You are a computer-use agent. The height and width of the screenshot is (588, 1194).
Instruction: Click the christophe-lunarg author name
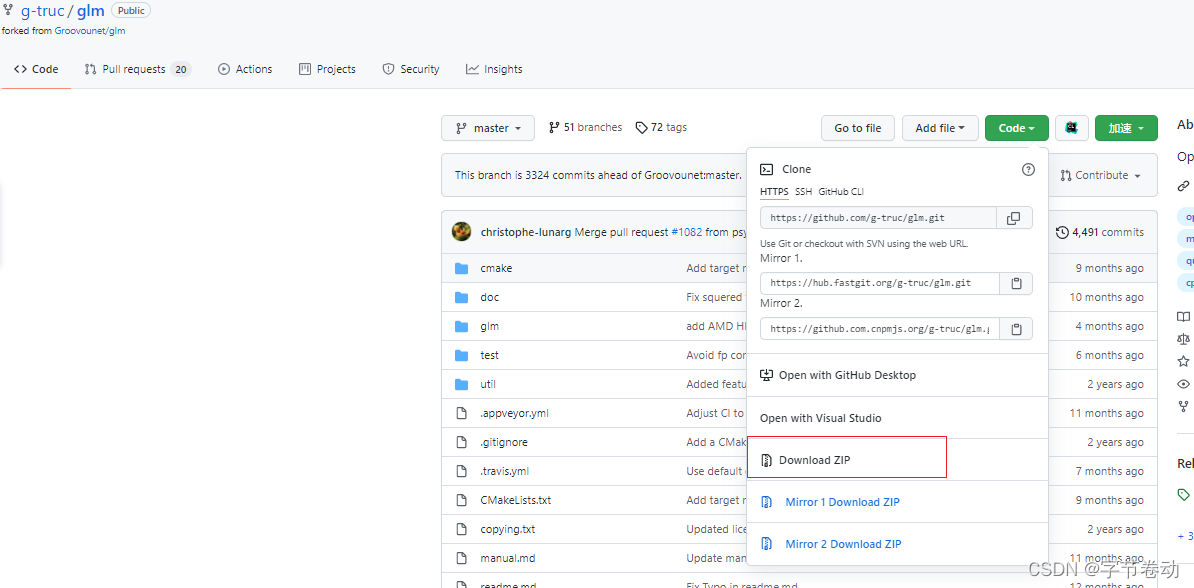525,232
